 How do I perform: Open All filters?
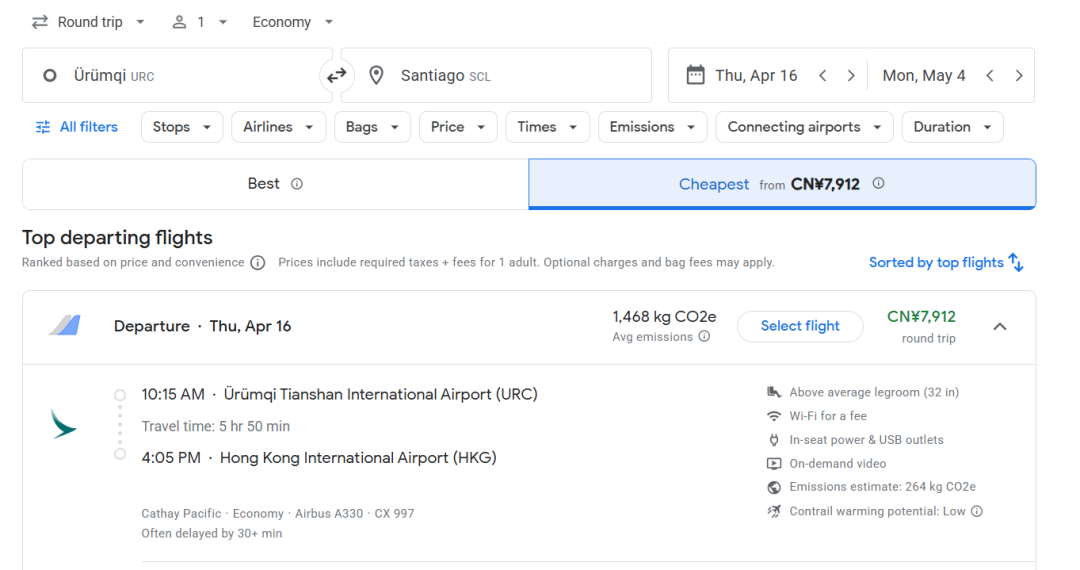tap(76, 127)
